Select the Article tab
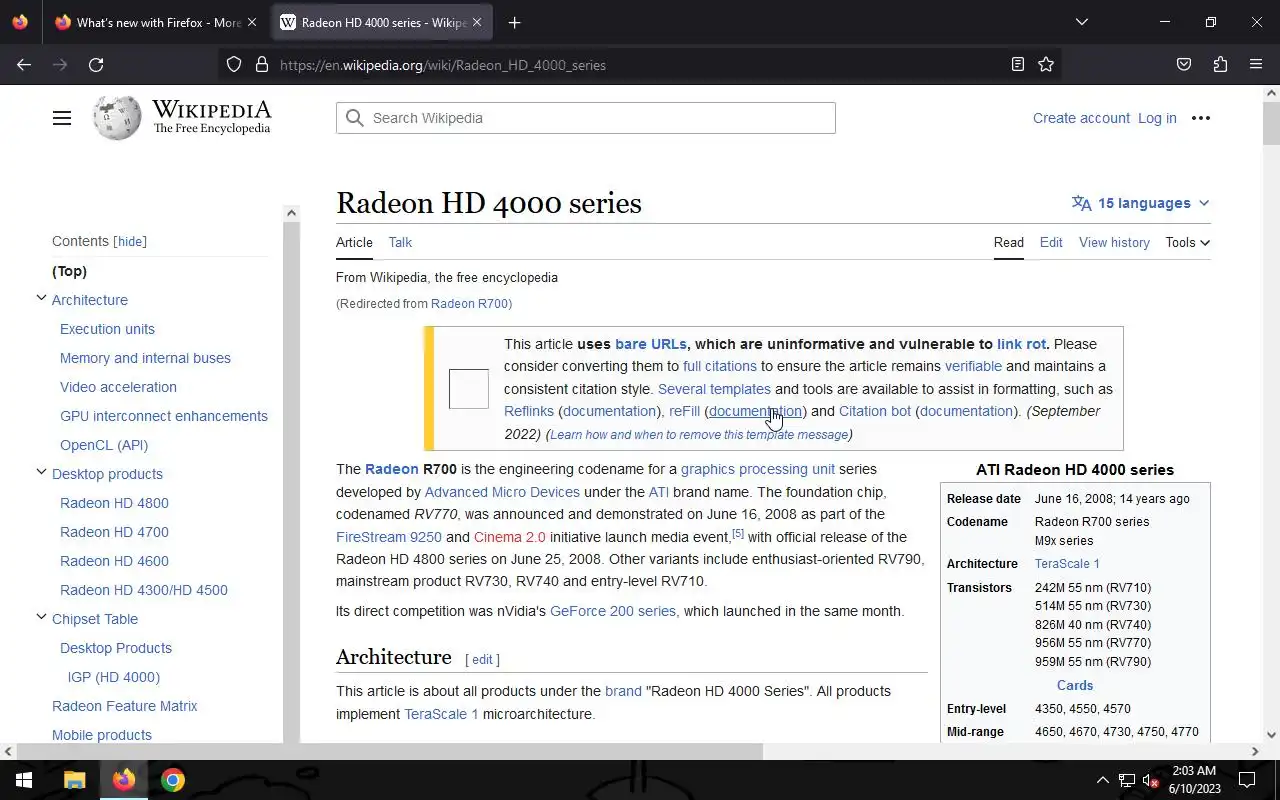1280x800 pixels. click(x=354, y=242)
